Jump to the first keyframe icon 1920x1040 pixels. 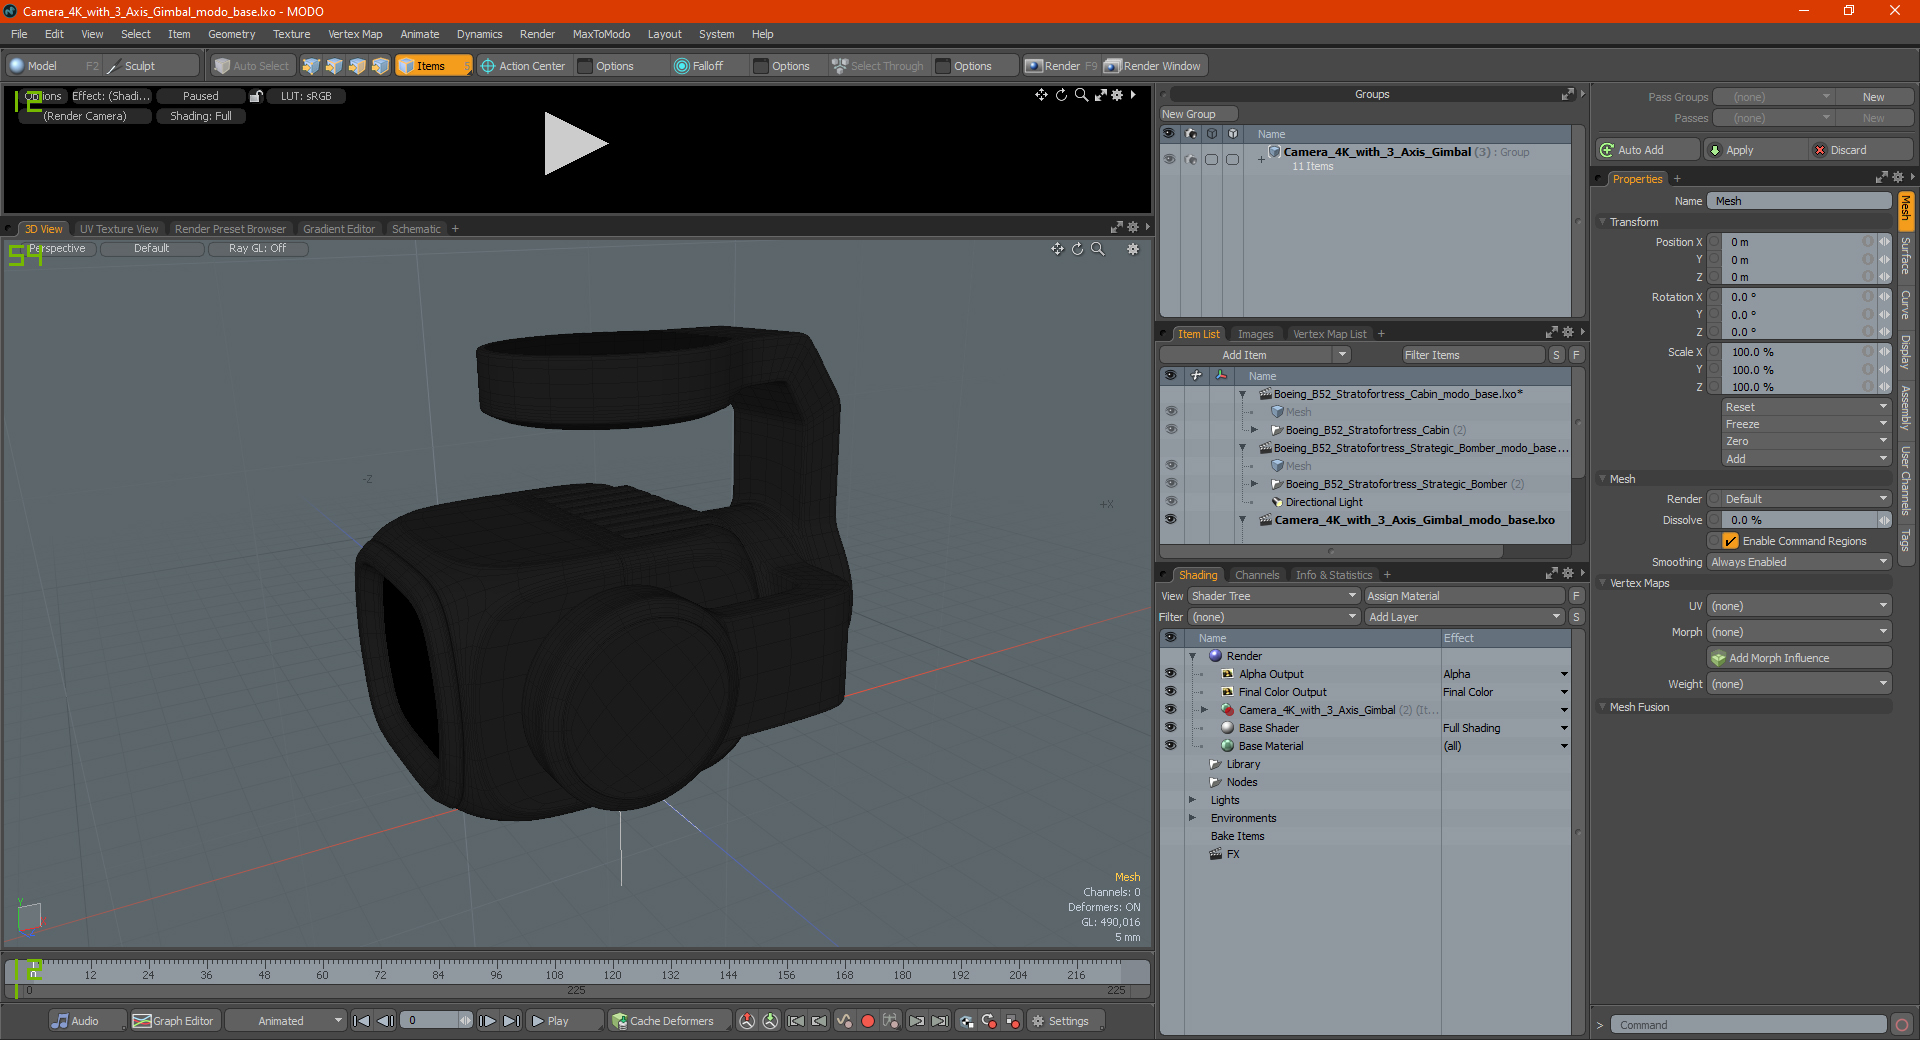796,1021
